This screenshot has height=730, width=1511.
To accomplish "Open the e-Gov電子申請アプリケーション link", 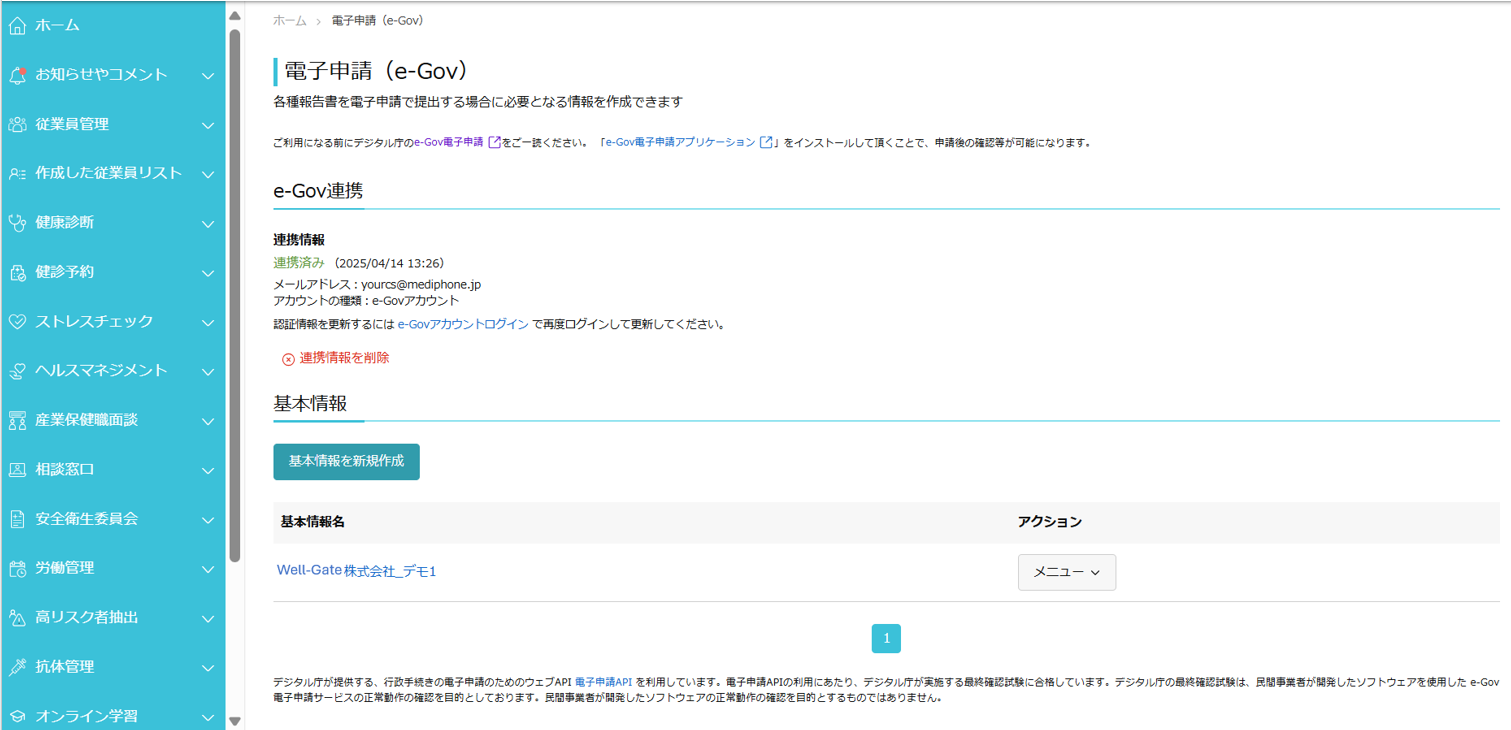I will pos(680,143).
